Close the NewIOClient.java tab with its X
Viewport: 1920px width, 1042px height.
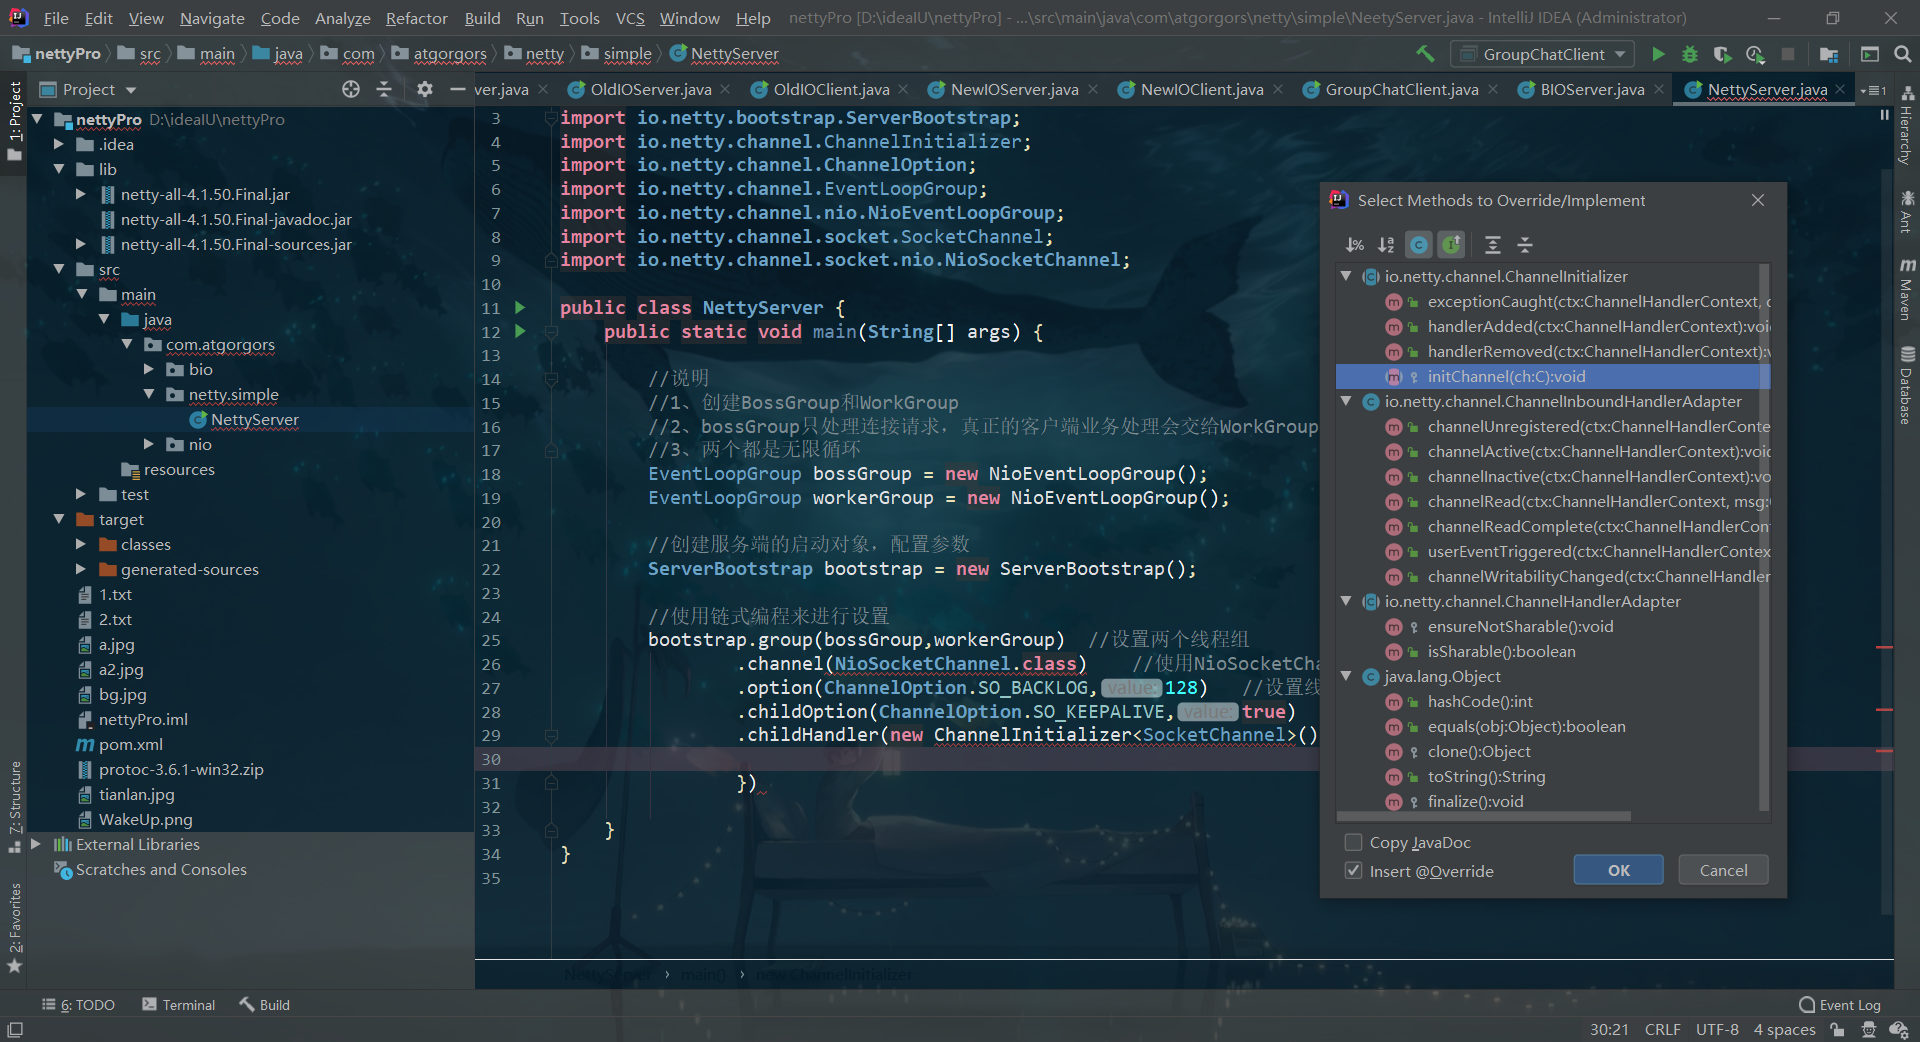point(1278,89)
